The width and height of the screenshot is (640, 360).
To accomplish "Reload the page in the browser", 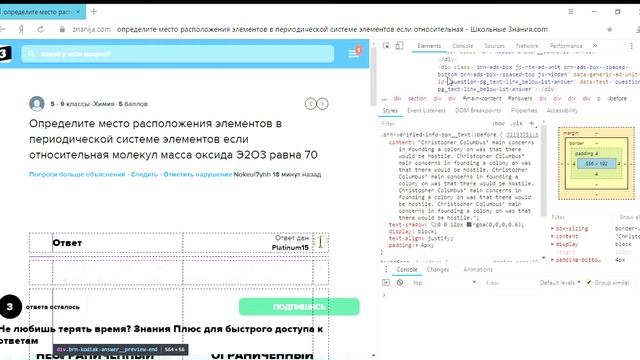I will [x=40, y=29].
